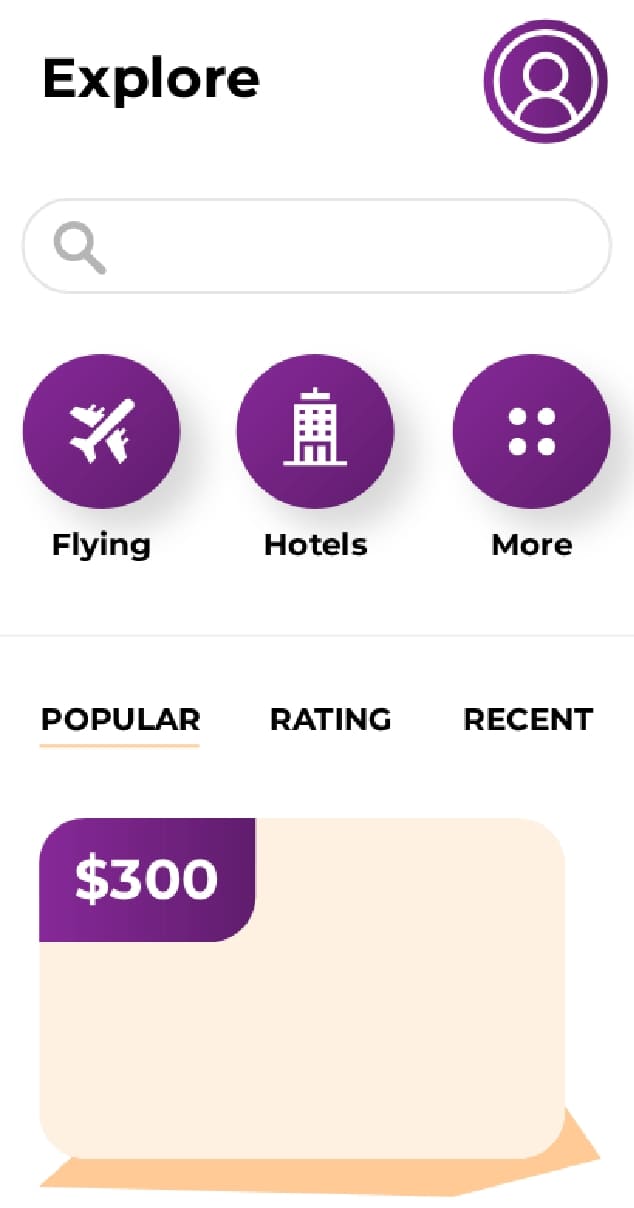Switch to the POPULAR tab

click(120, 719)
